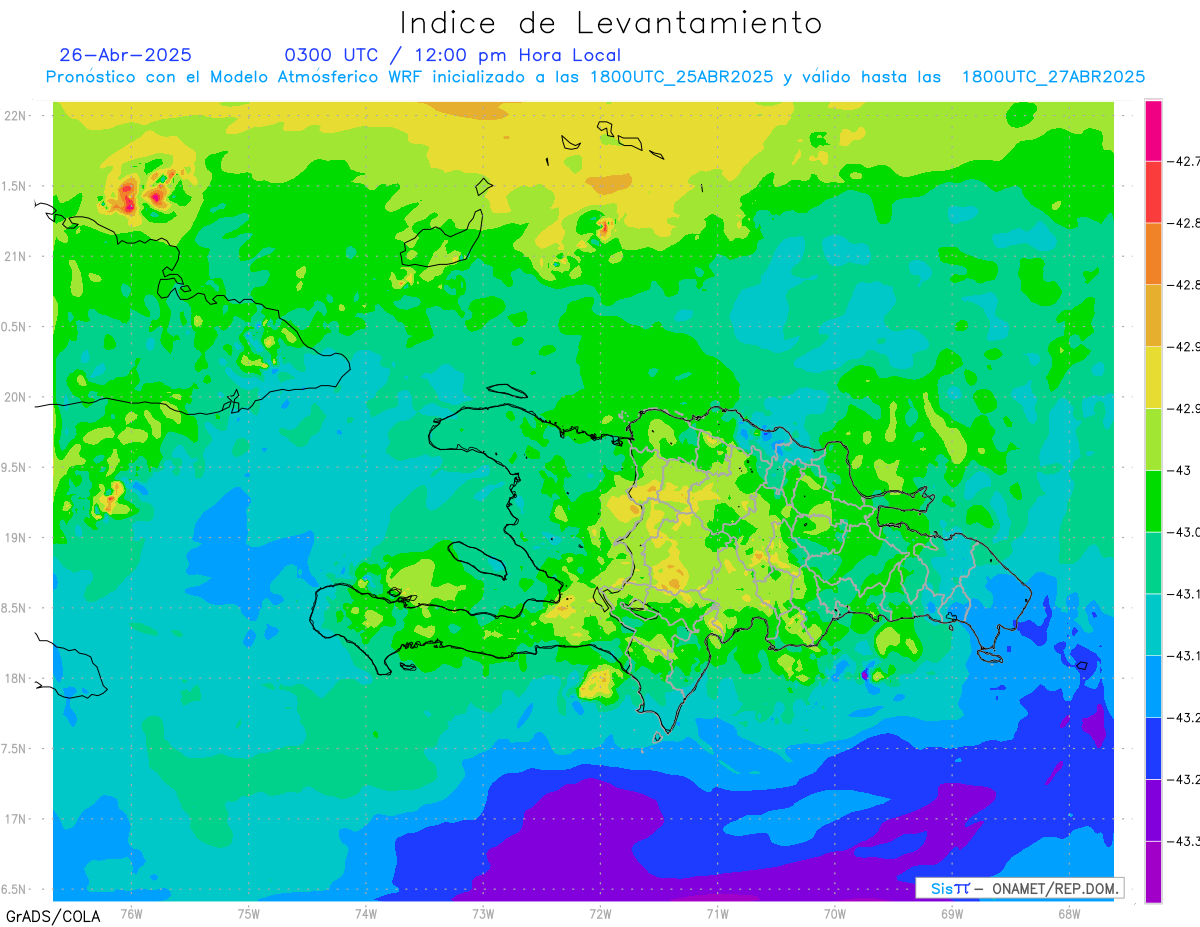Select the '17N' latitude label
This screenshot has width=1200, height=927.
(x=16, y=819)
